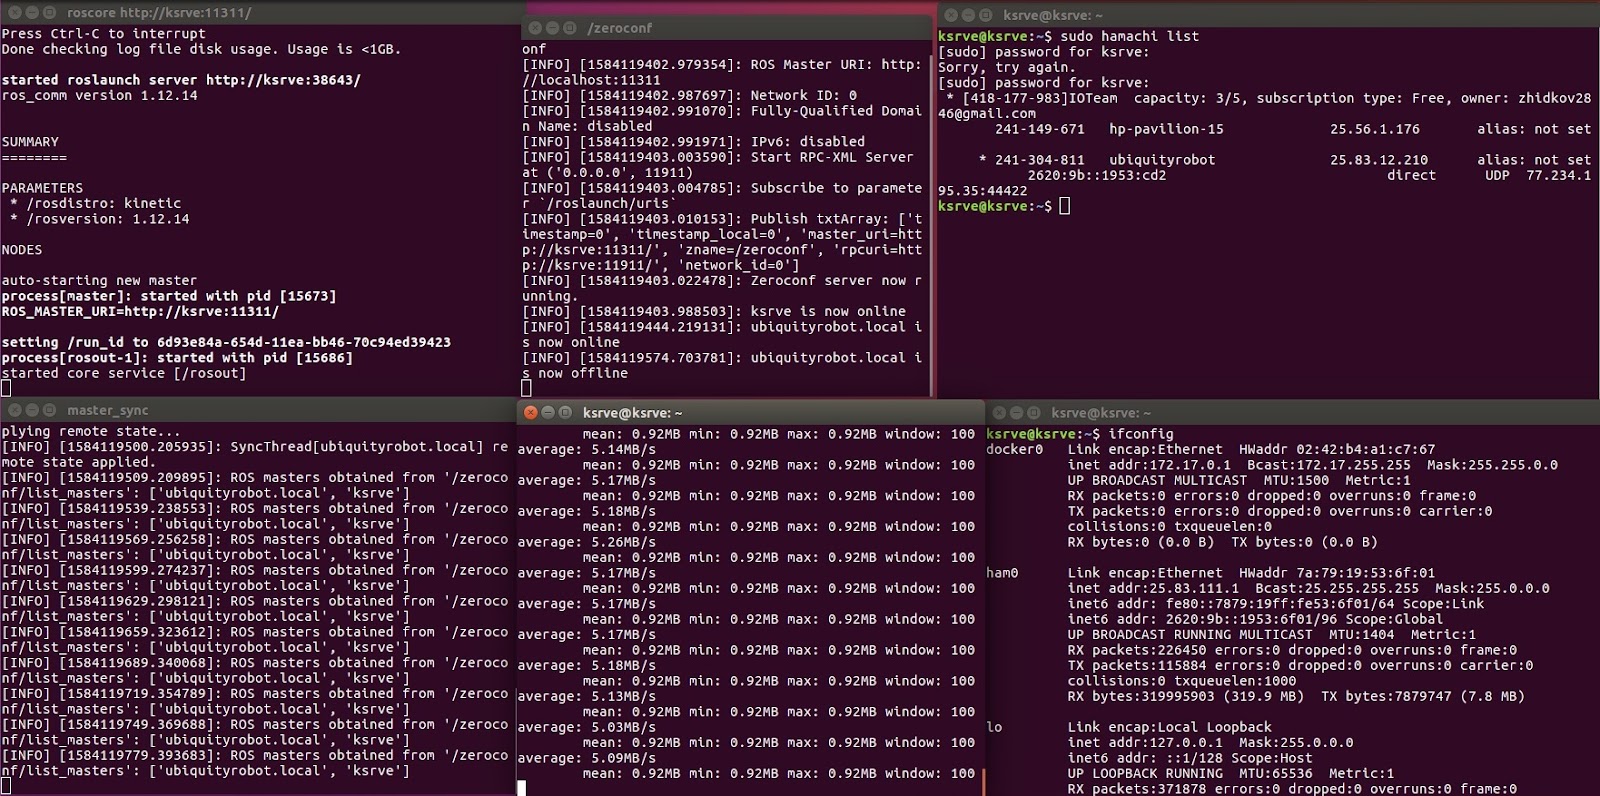The image size is (1600, 796).
Task: Minimize the master_sync terminal window
Action: point(32,410)
